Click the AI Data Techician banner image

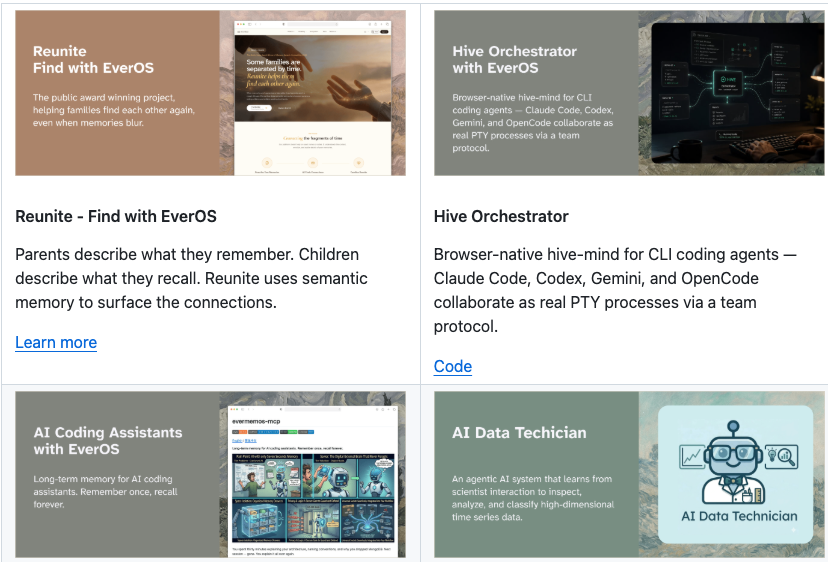pos(629,474)
